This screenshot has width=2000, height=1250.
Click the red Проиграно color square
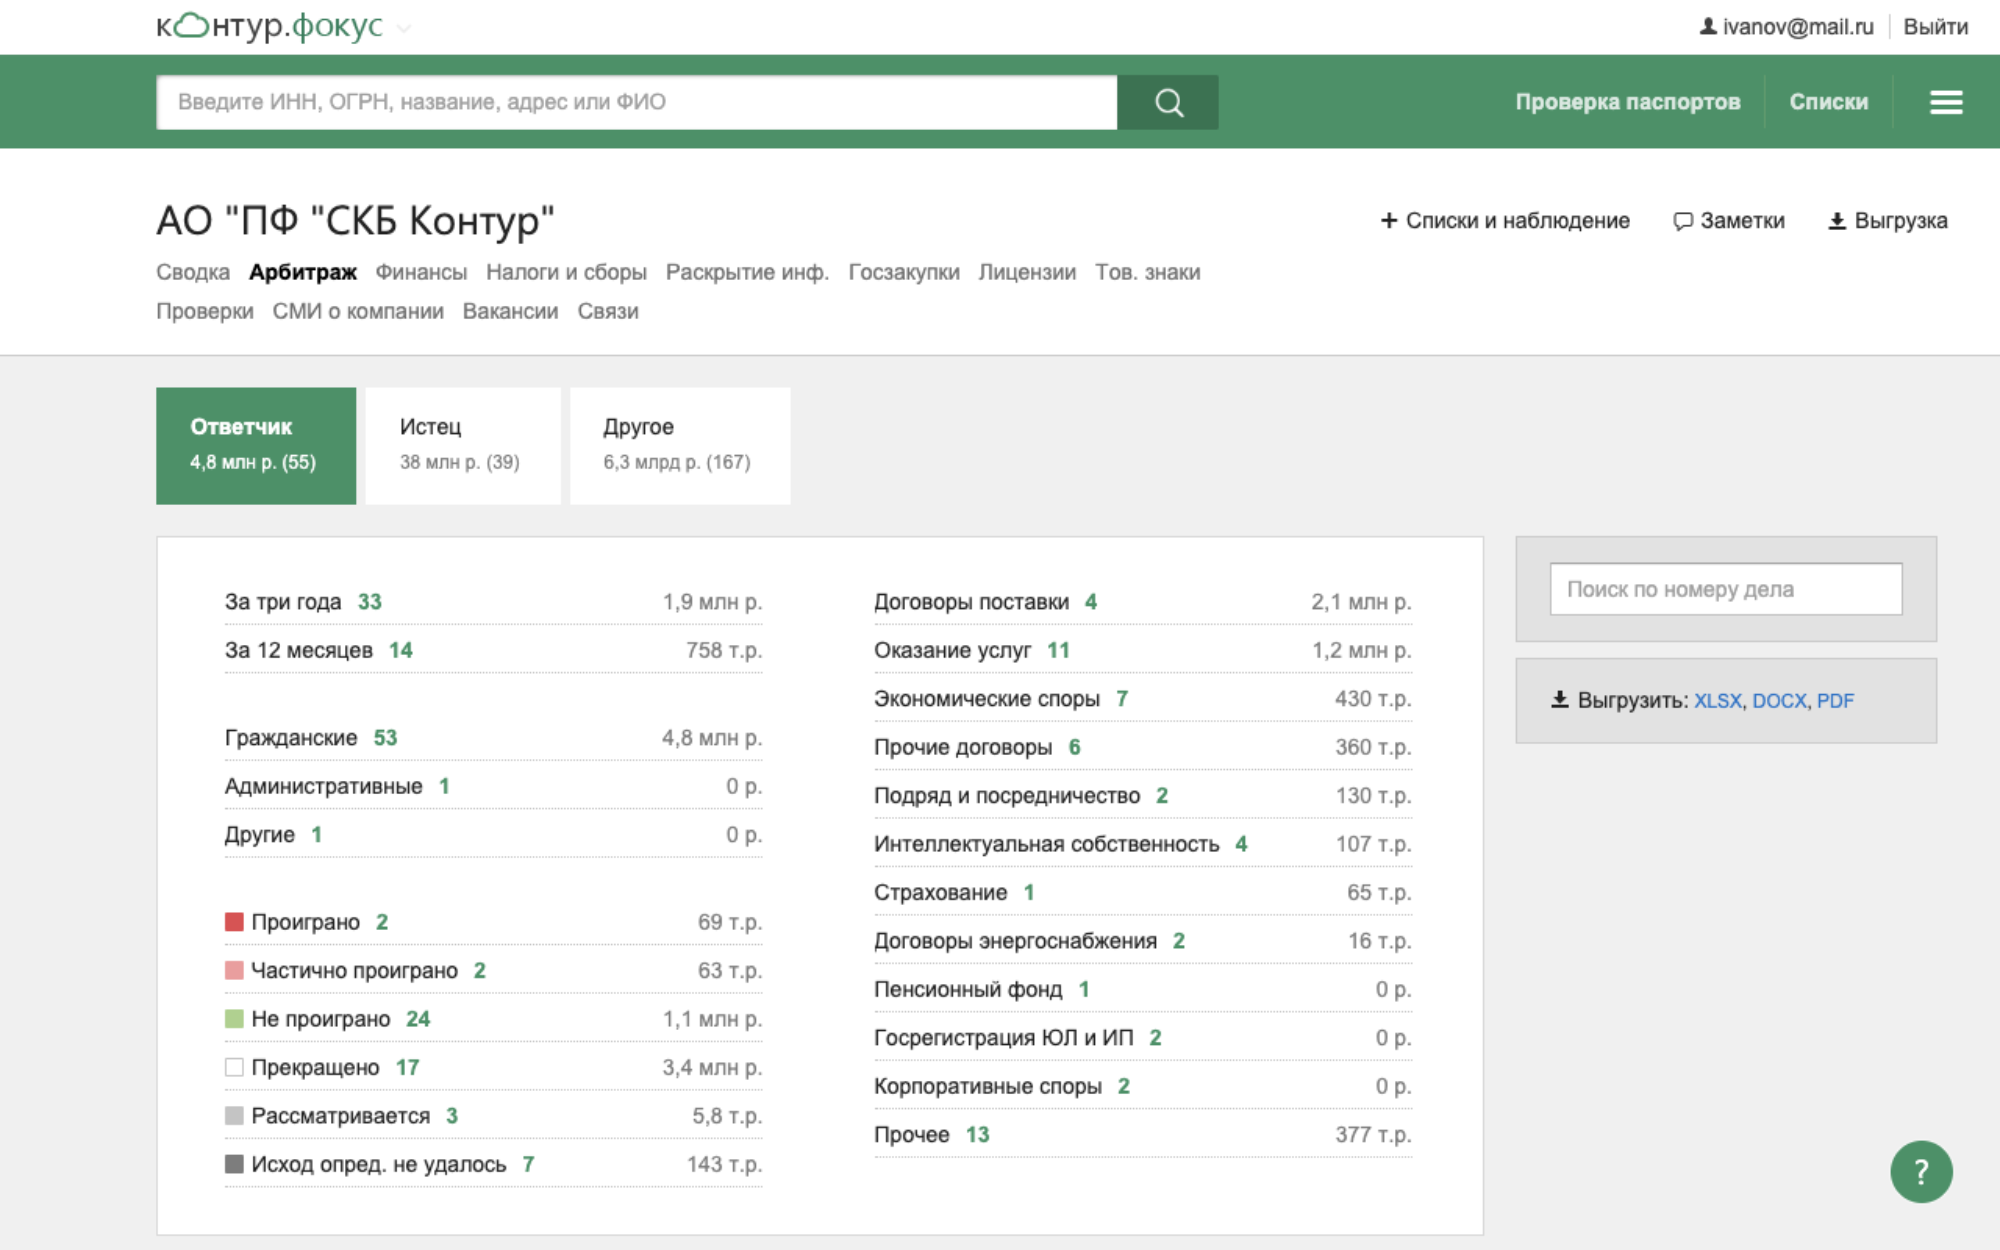pos(234,922)
